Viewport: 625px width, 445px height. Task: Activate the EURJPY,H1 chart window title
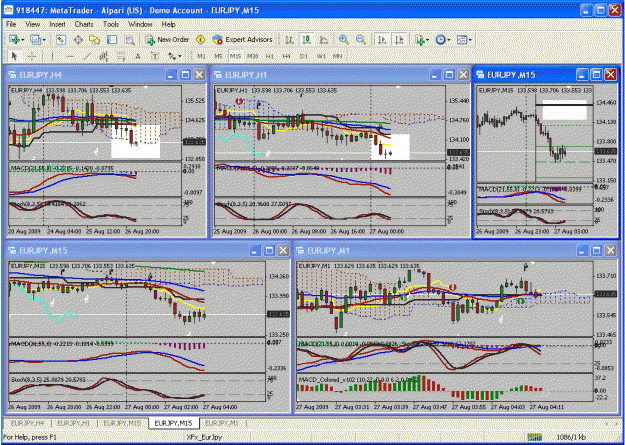tap(246, 74)
